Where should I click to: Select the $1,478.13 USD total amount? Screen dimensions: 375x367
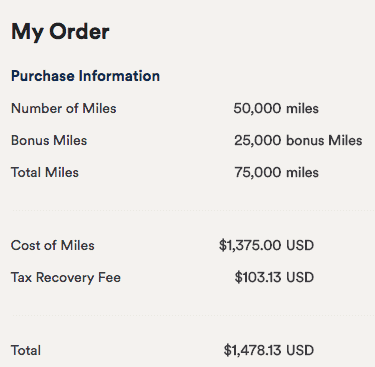click(x=269, y=350)
